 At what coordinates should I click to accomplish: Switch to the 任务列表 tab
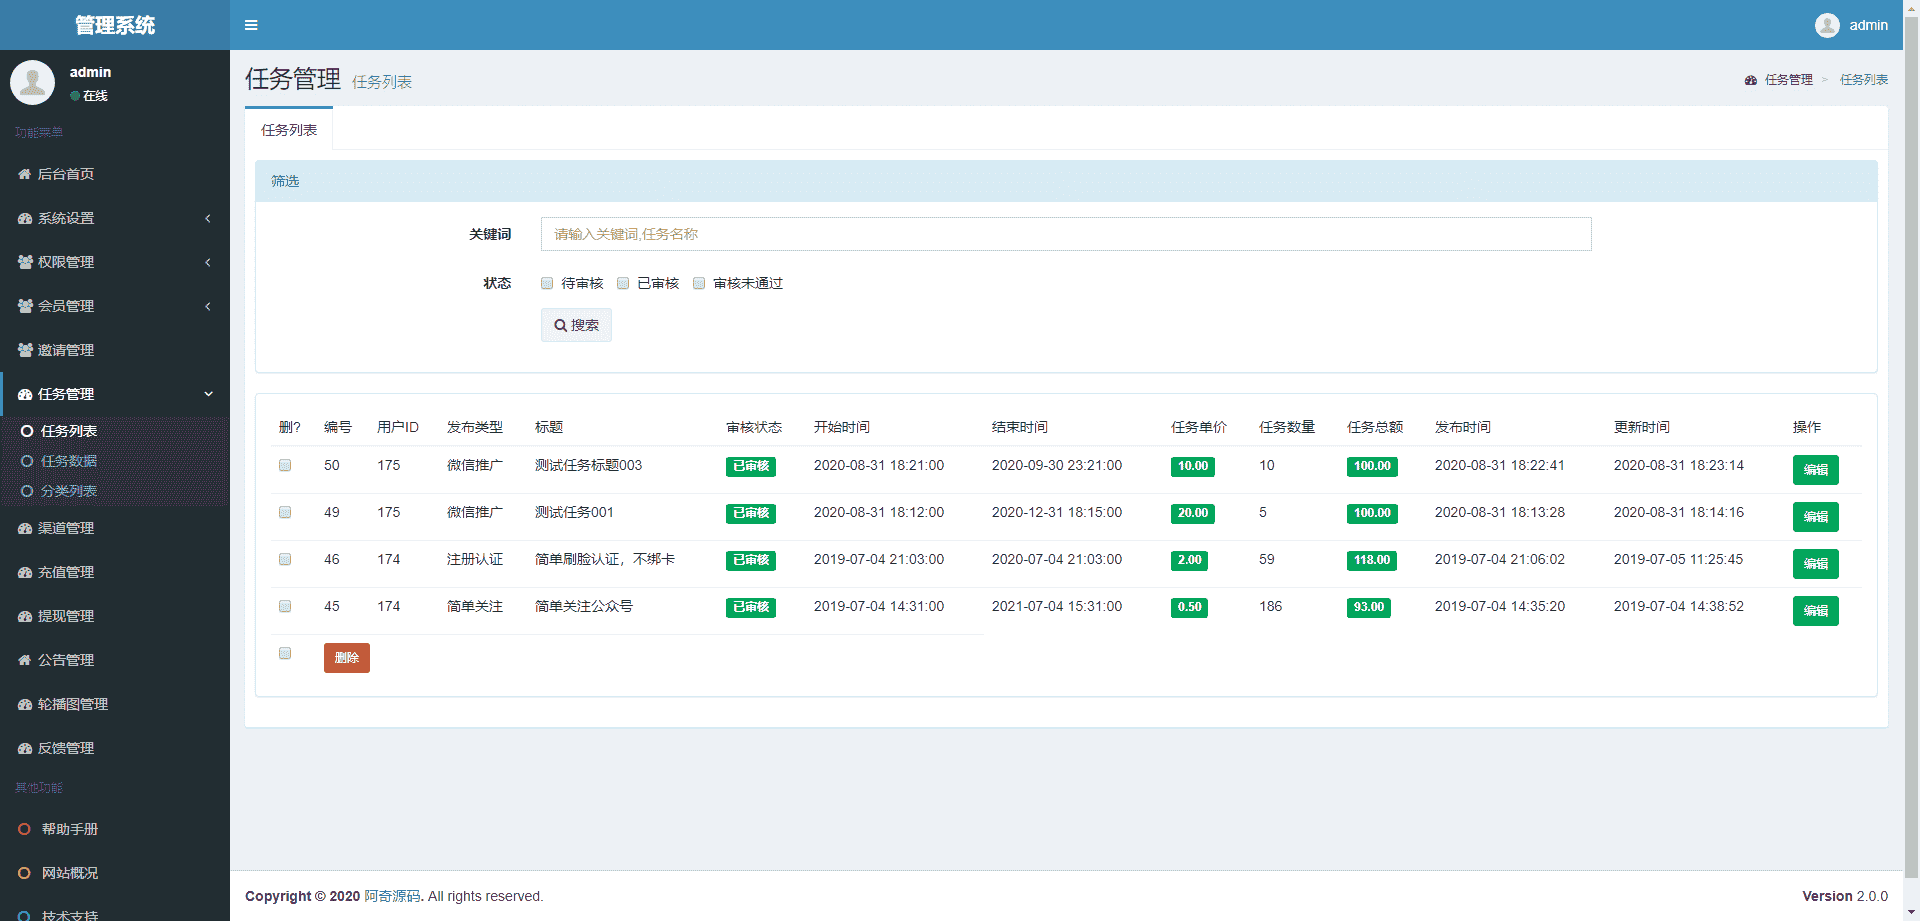coord(289,130)
